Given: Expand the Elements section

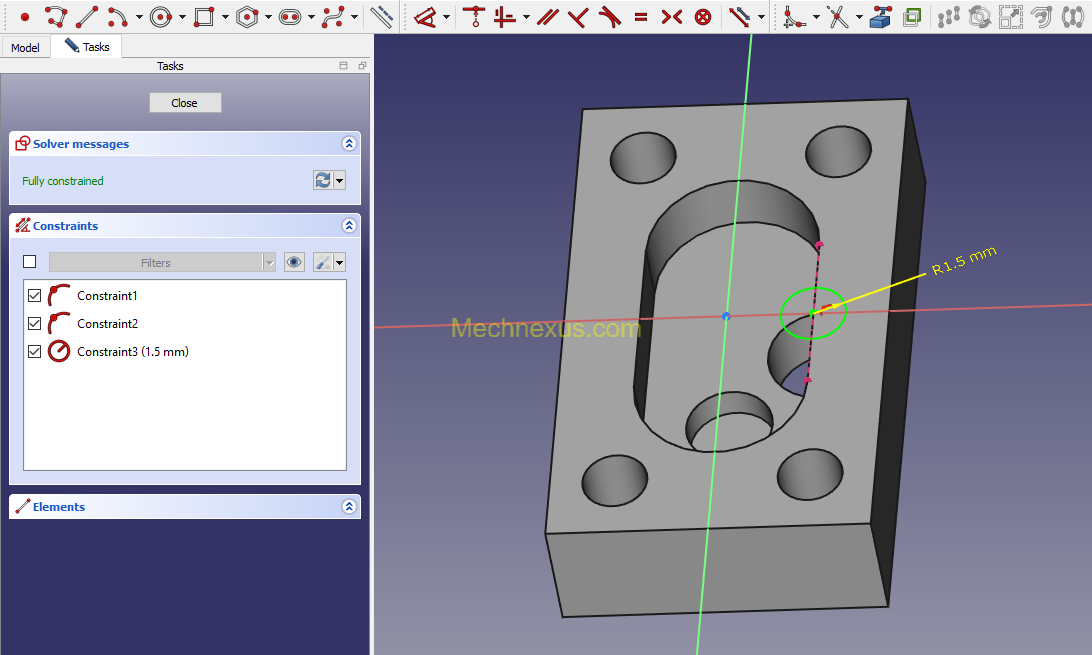Looking at the screenshot, I should pyautogui.click(x=349, y=507).
